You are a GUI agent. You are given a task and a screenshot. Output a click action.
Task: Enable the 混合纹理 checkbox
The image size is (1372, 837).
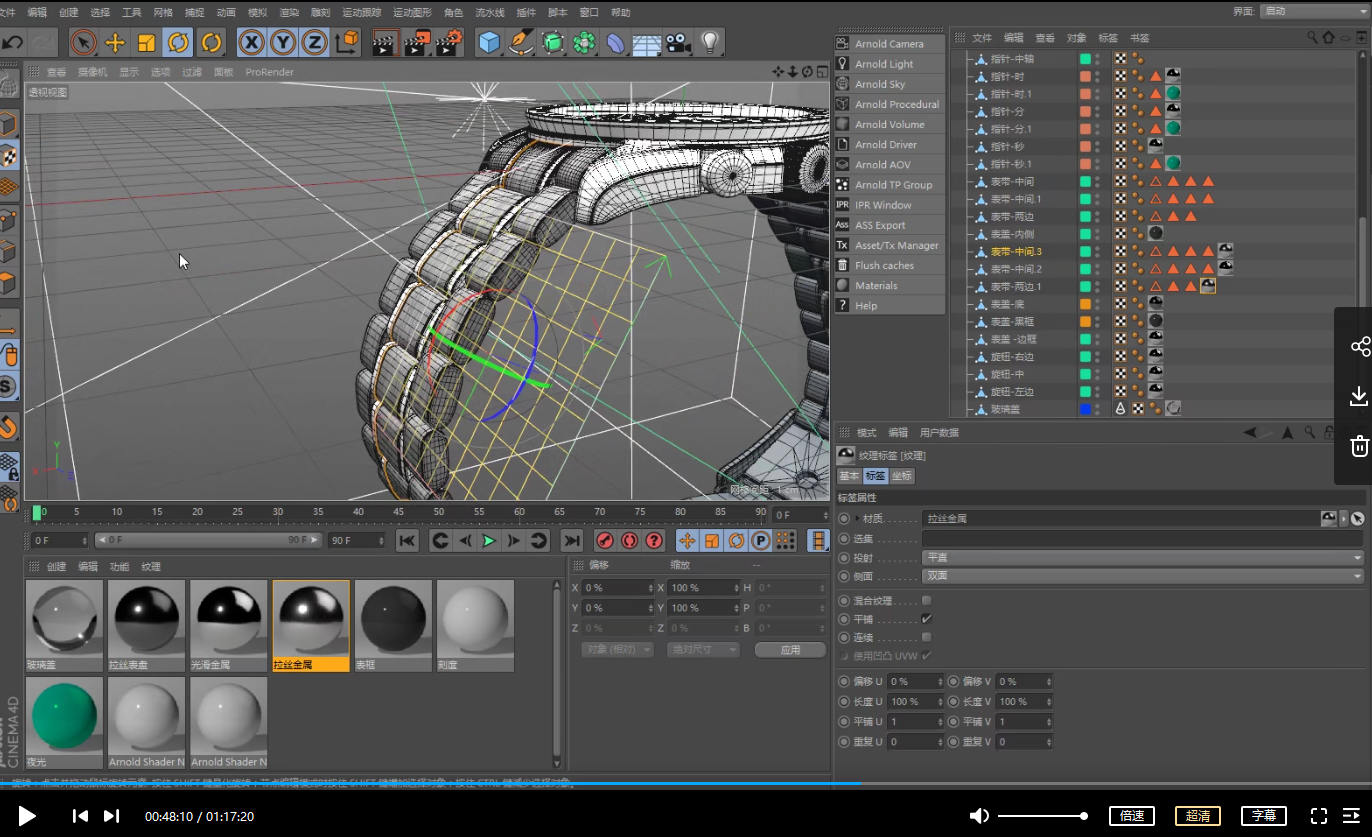[x=926, y=600]
